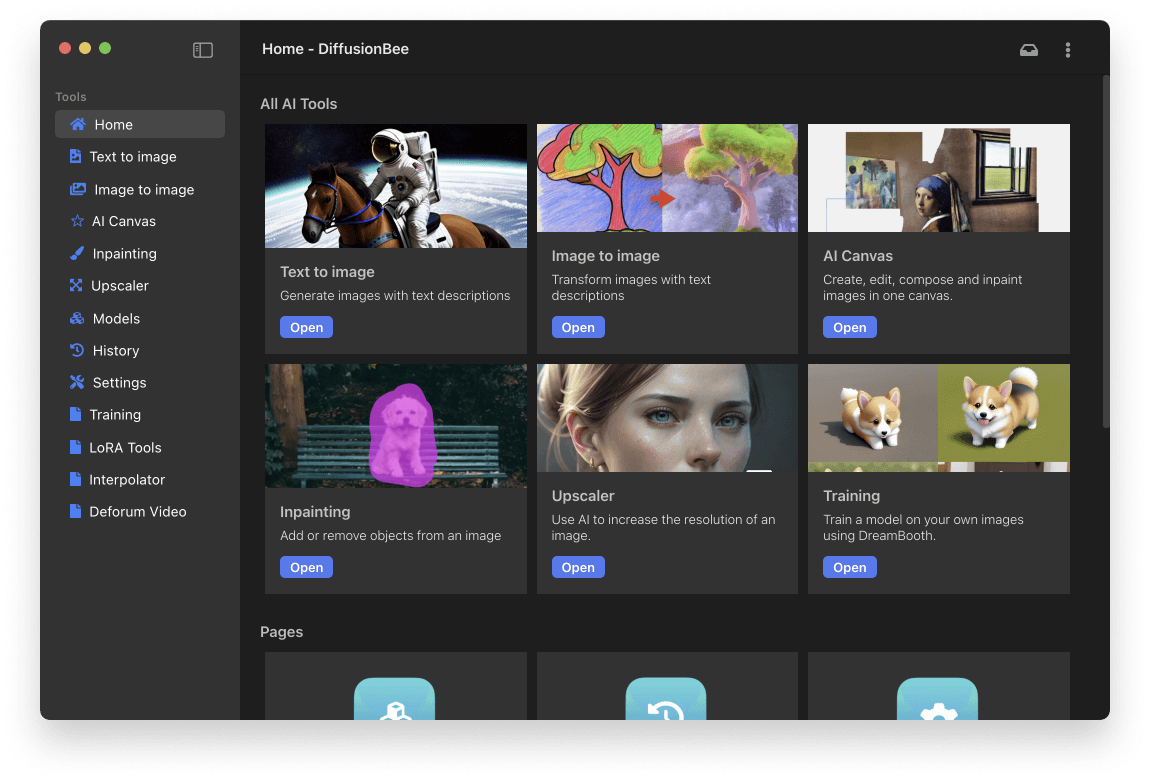Click the Settings tools icon in sidebar
Image resolution: width=1150 pixels, height=780 pixels.
coord(77,382)
